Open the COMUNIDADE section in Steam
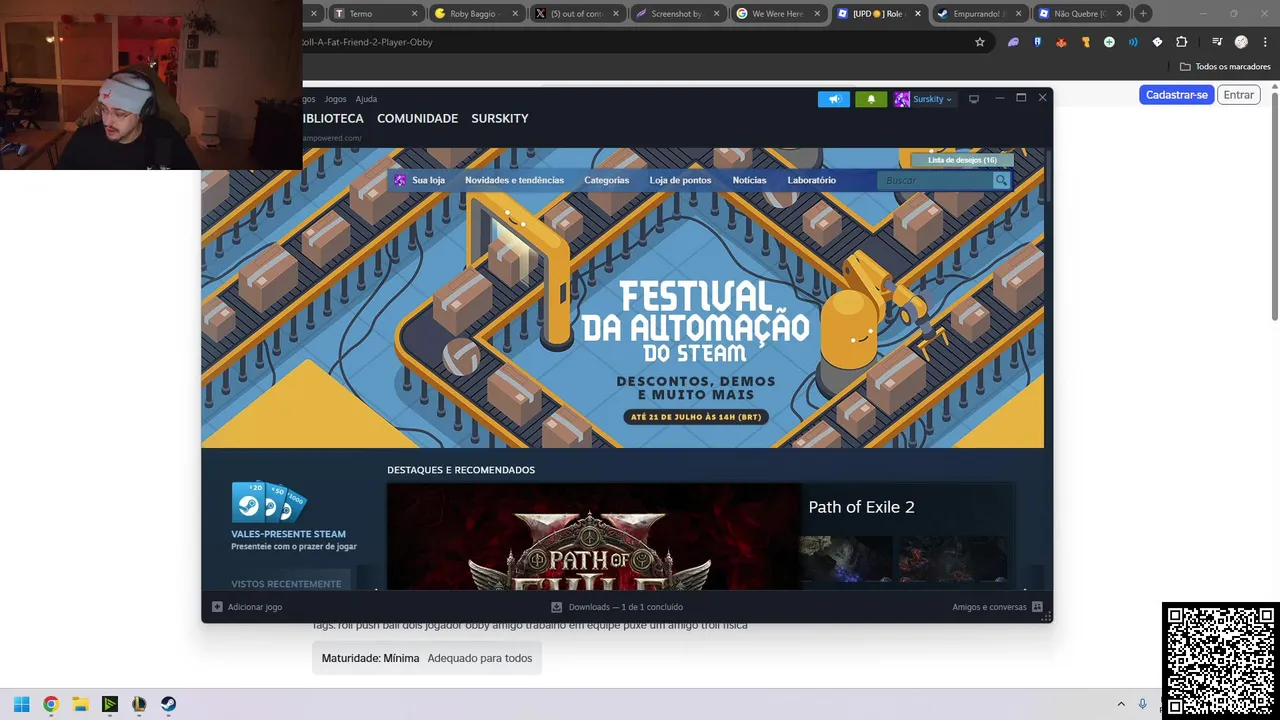The height and width of the screenshot is (720, 1280). pyautogui.click(x=417, y=118)
